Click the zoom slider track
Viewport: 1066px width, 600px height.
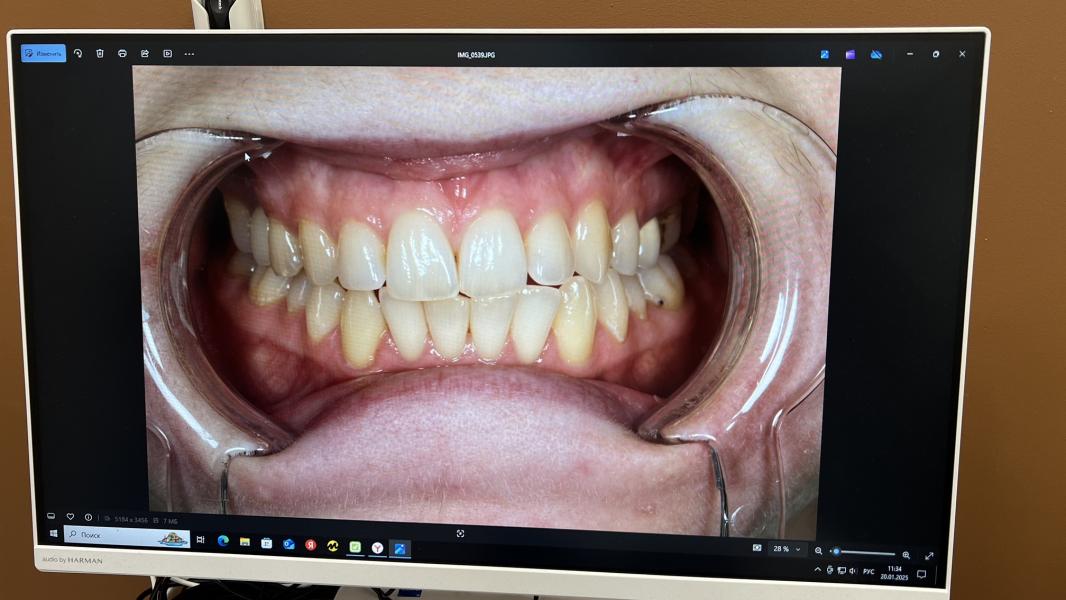tap(863, 552)
